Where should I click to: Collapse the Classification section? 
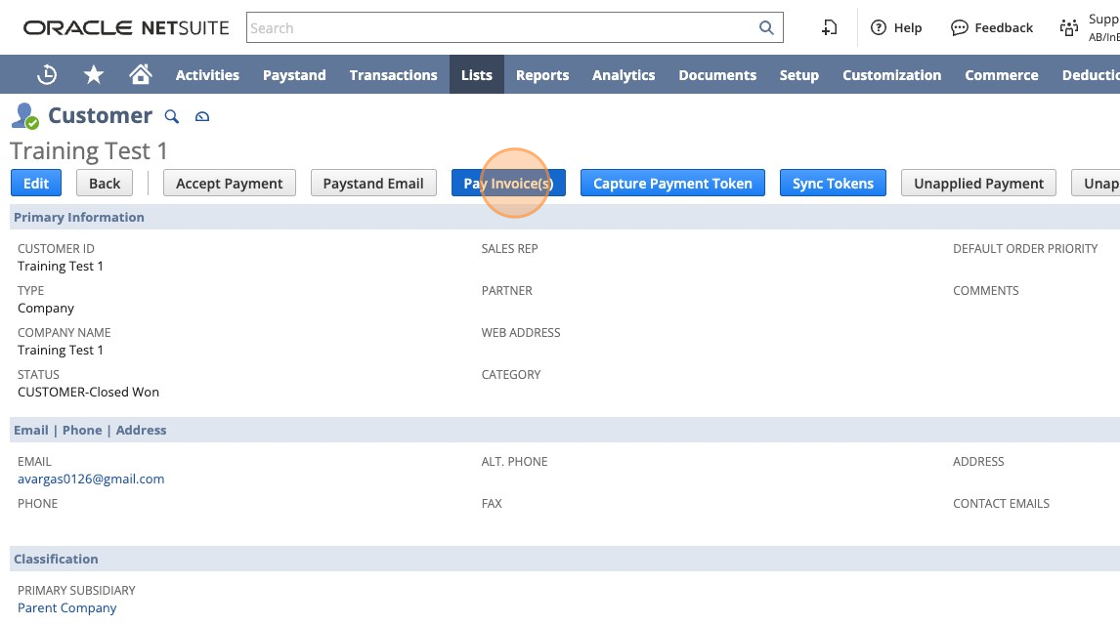coord(56,559)
